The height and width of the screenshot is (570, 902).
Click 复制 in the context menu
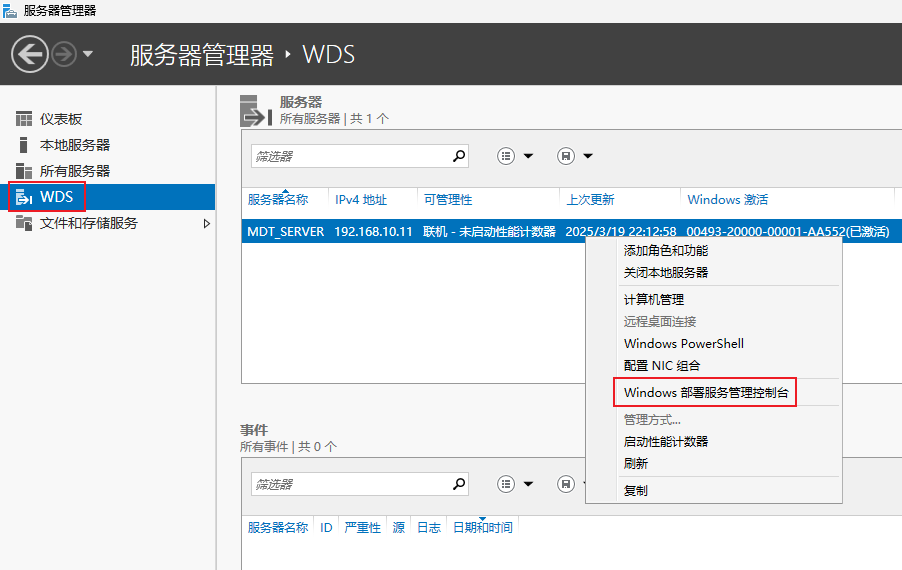[636, 491]
